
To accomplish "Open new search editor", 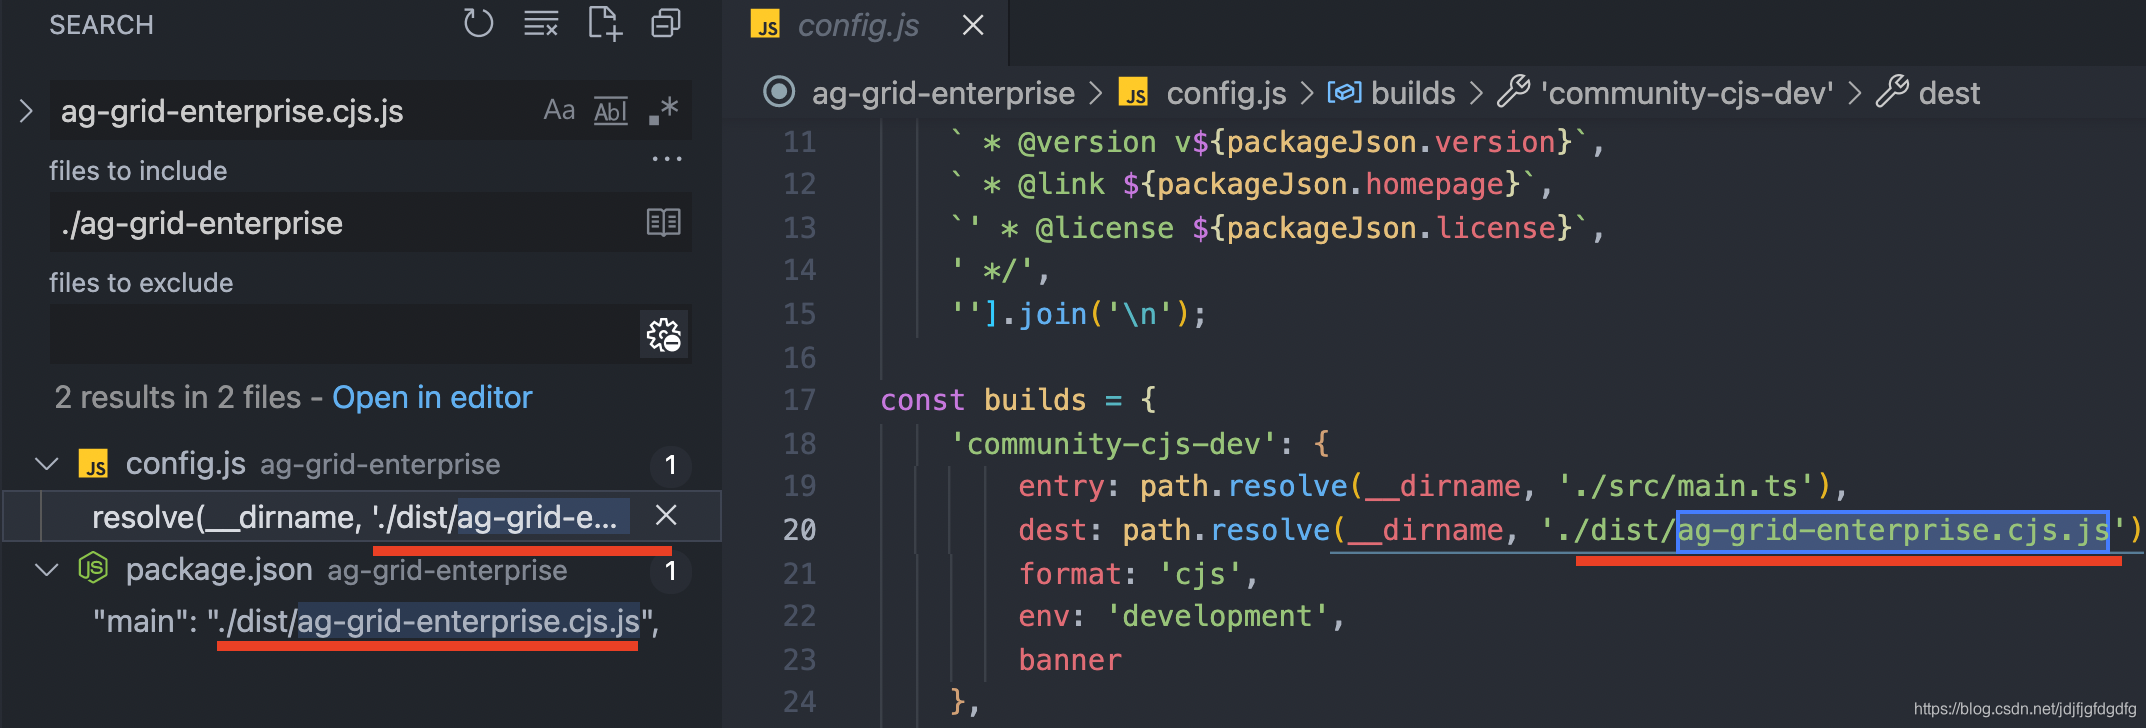I will point(604,23).
